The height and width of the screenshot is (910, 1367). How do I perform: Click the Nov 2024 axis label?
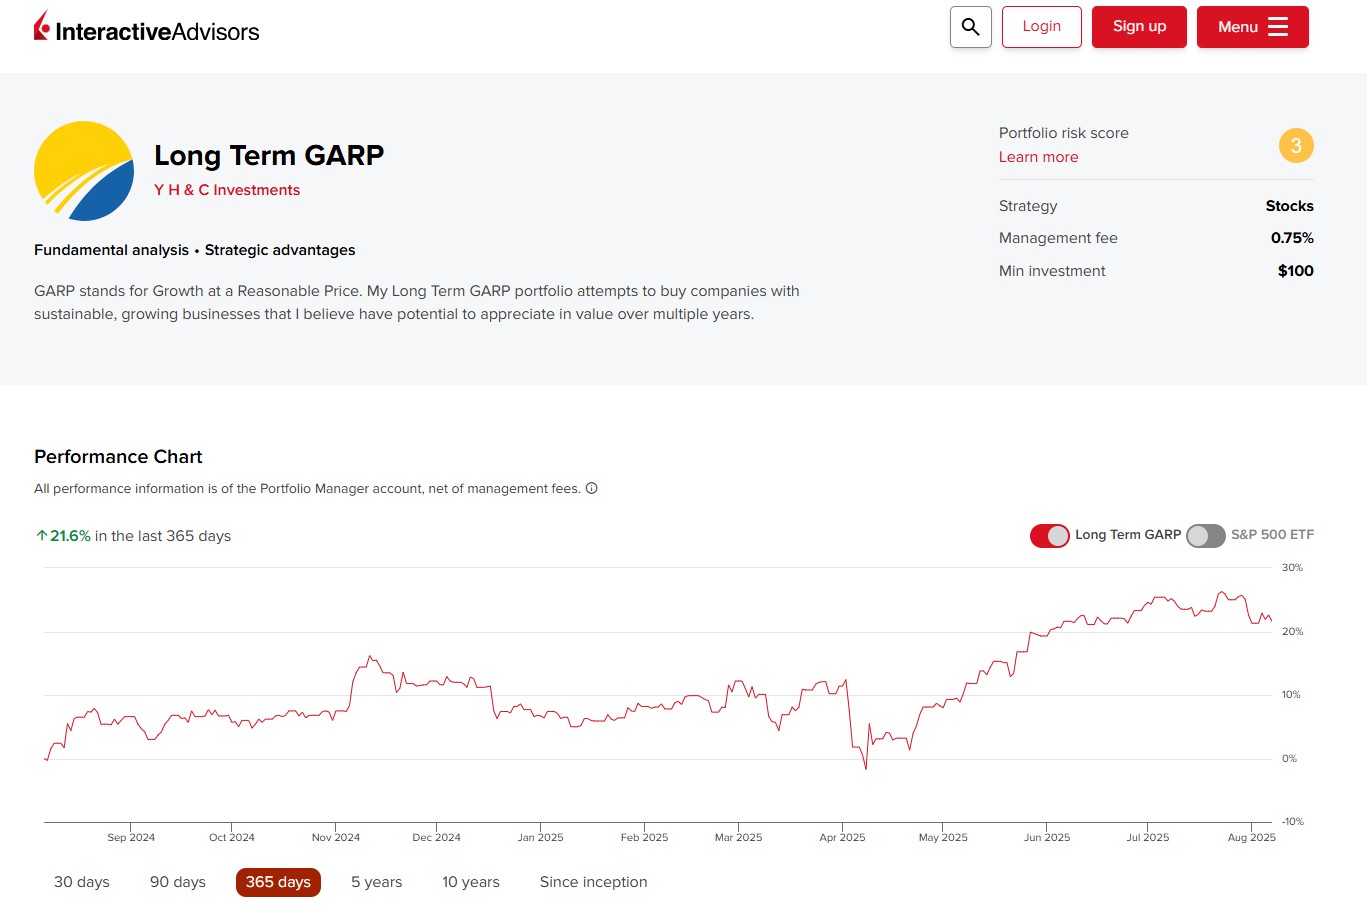(336, 838)
